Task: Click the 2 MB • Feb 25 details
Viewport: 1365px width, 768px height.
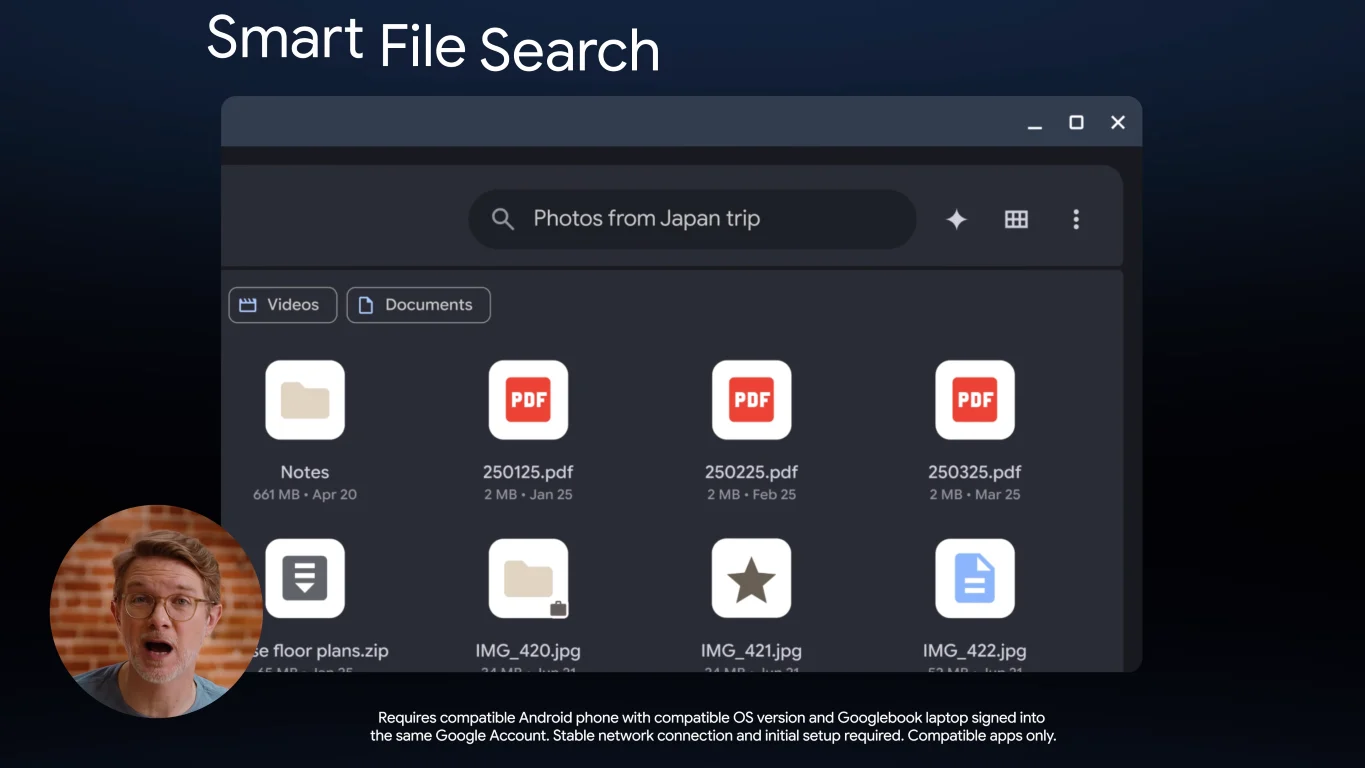Action: tap(752, 495)
